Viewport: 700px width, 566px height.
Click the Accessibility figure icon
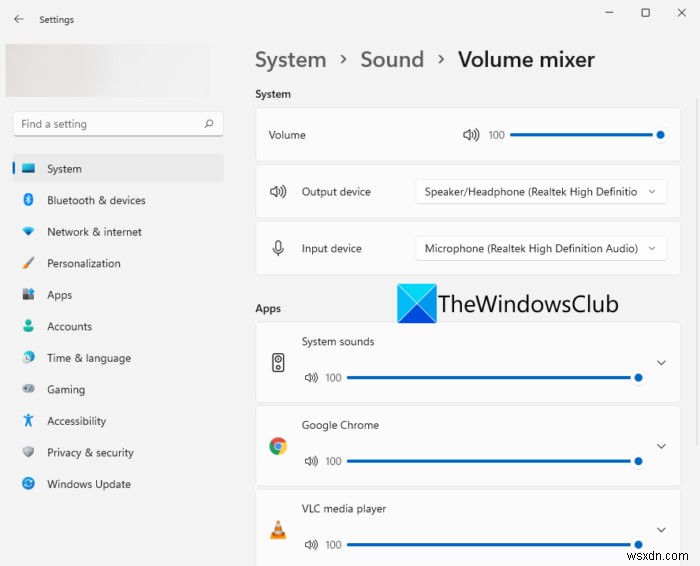pos(28,420)
